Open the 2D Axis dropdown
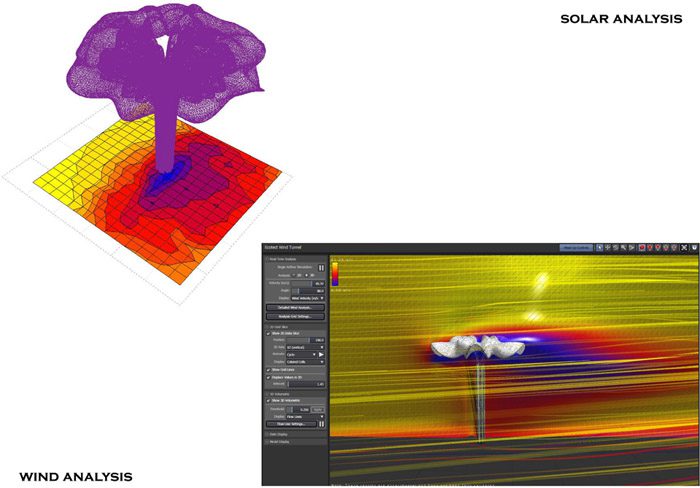This screenshot has height=488, width=700. pos(304,347)
